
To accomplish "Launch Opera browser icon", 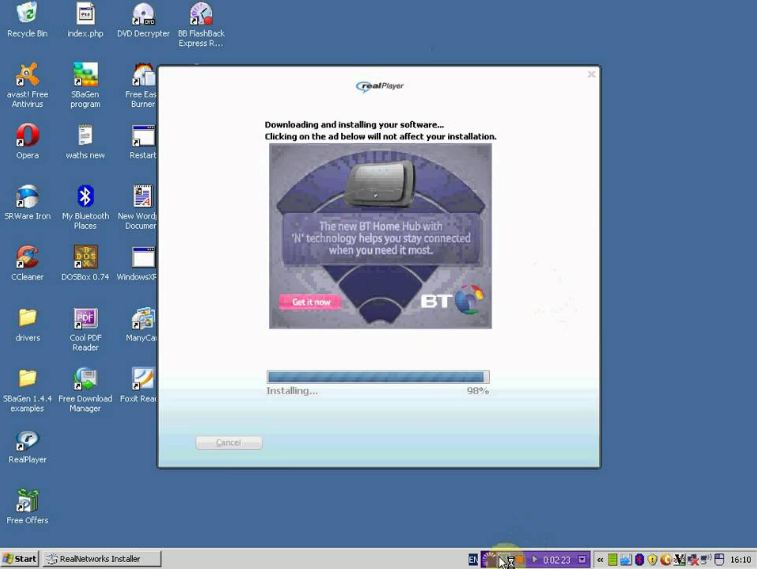I will tap(27, 141).
